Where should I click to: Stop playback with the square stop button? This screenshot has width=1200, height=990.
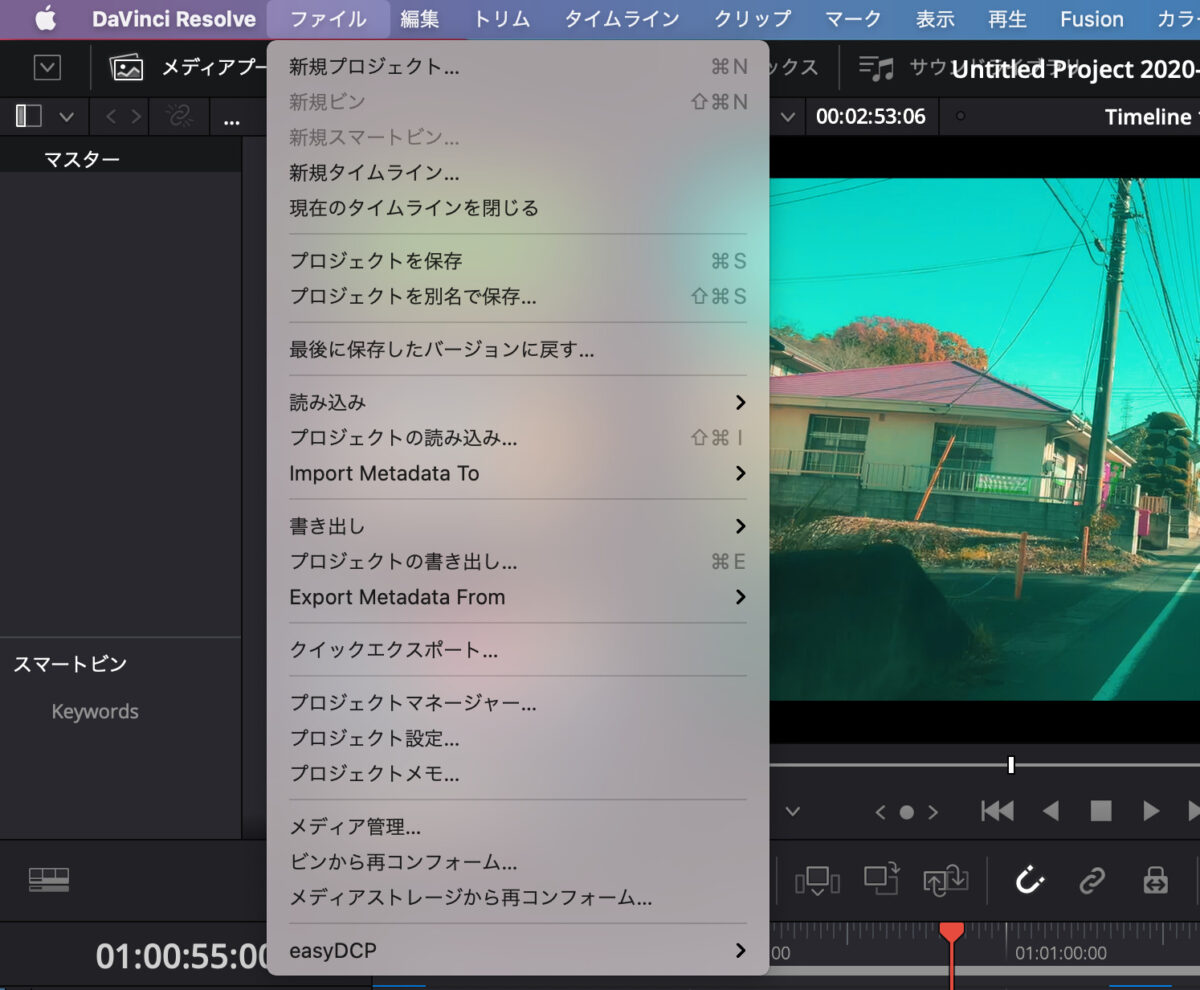click(x=1101, y=811)
